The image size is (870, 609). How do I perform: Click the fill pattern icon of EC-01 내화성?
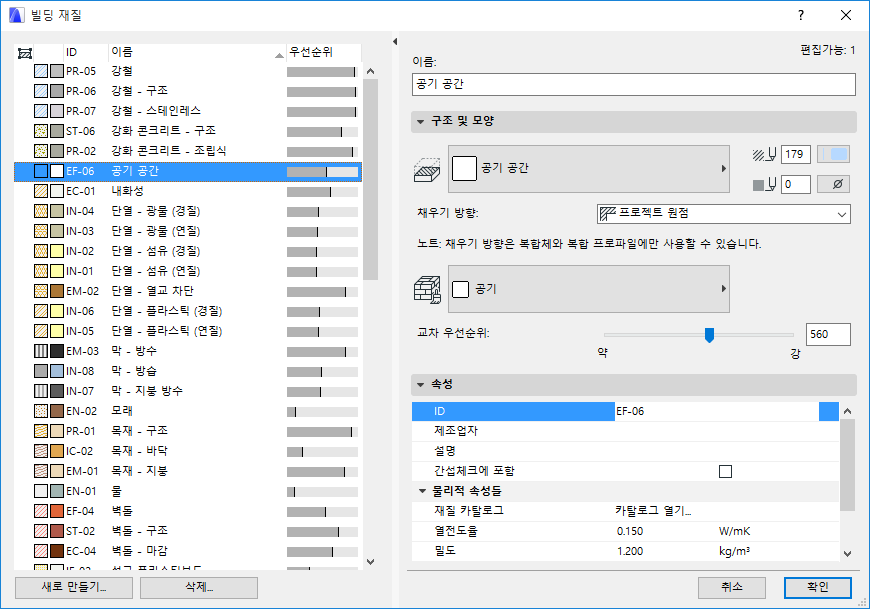coord(41,191)
